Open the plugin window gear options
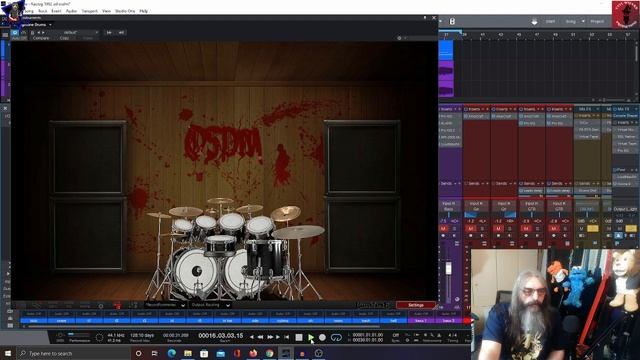 [x=399, y=38]
